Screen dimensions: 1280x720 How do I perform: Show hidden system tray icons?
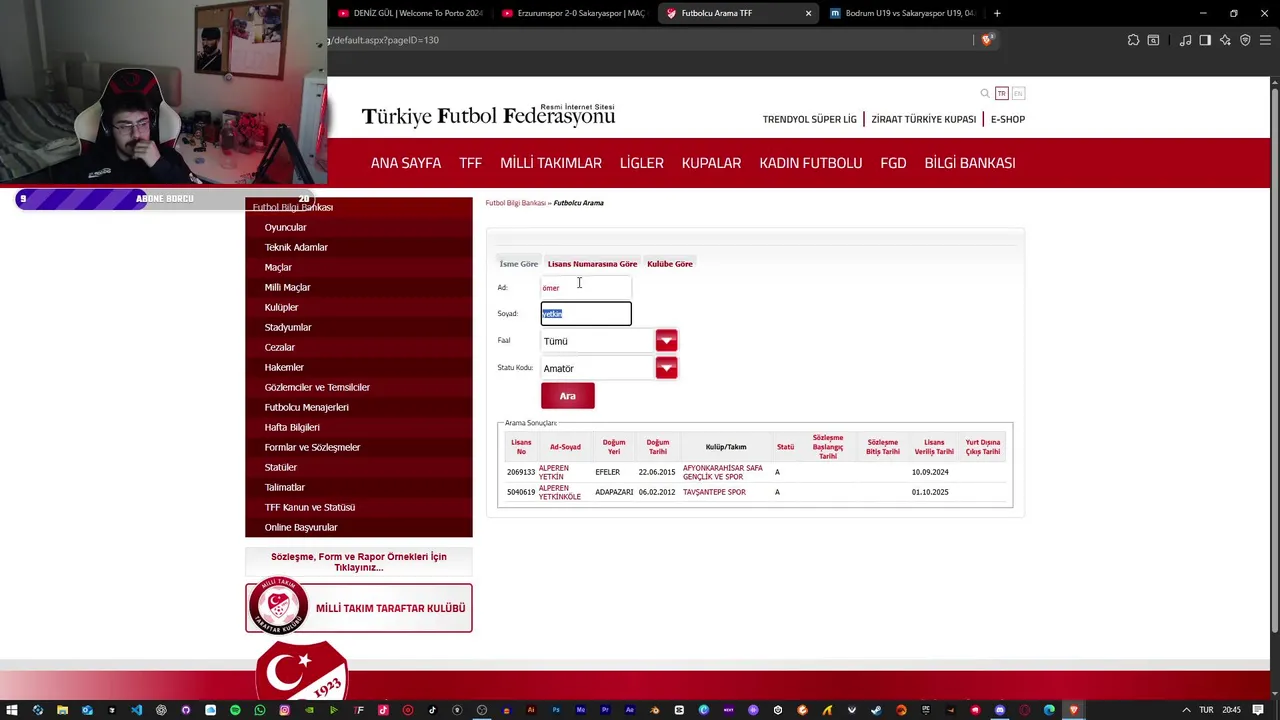tap(1186, 710)
